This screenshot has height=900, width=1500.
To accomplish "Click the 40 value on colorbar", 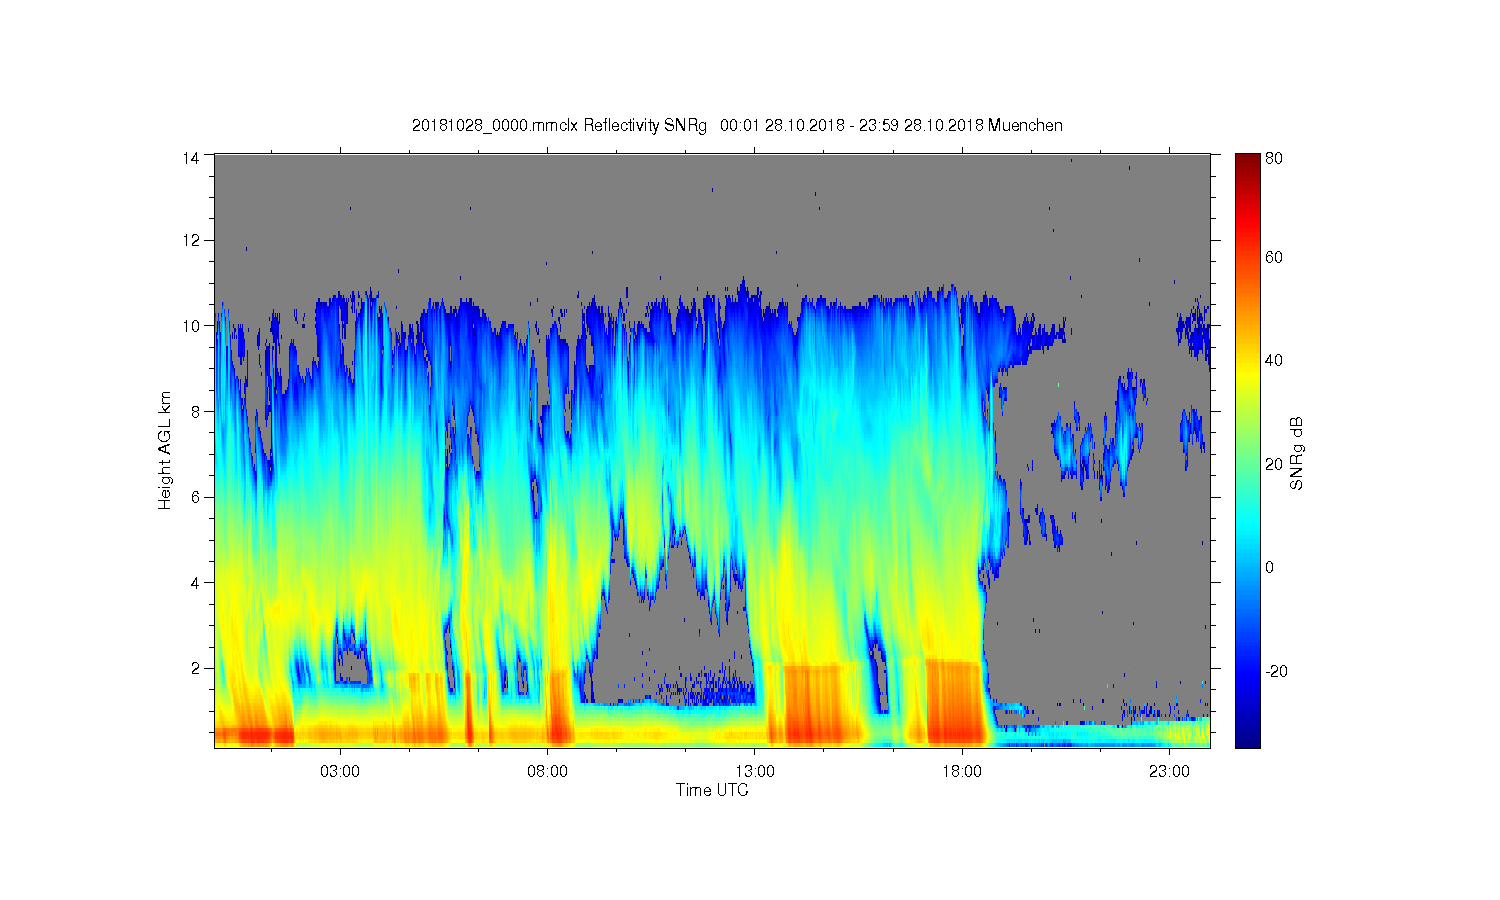I will click(1273, 361).
